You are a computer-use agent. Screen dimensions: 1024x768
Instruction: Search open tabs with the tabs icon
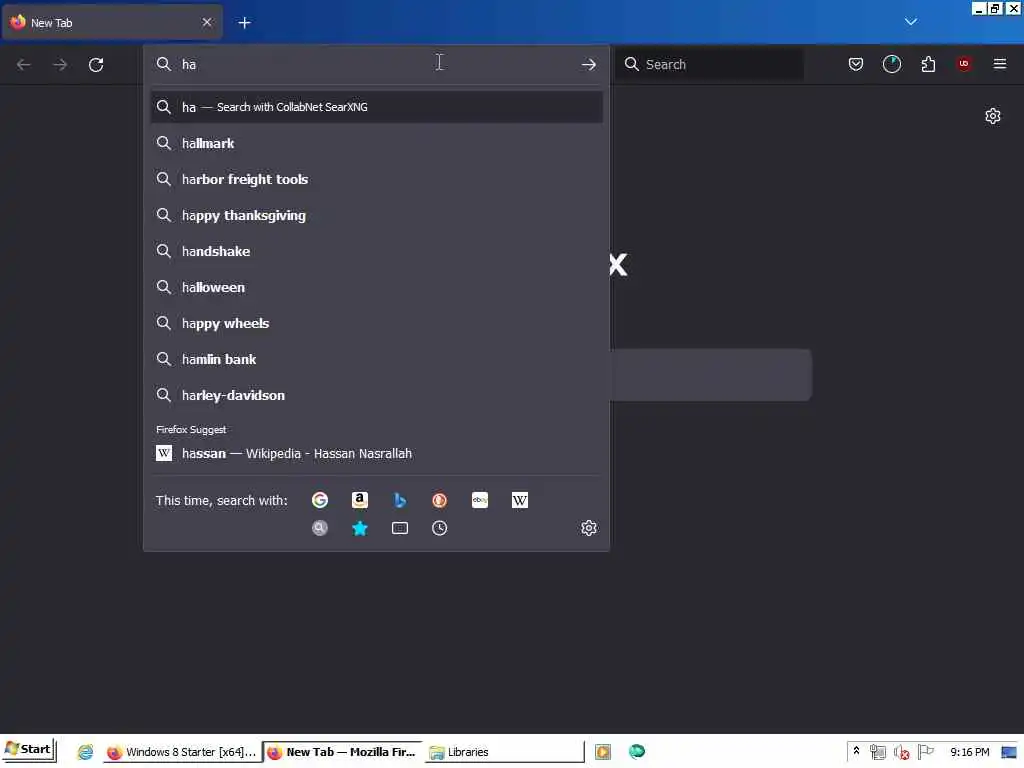click(x=400, y=528)
